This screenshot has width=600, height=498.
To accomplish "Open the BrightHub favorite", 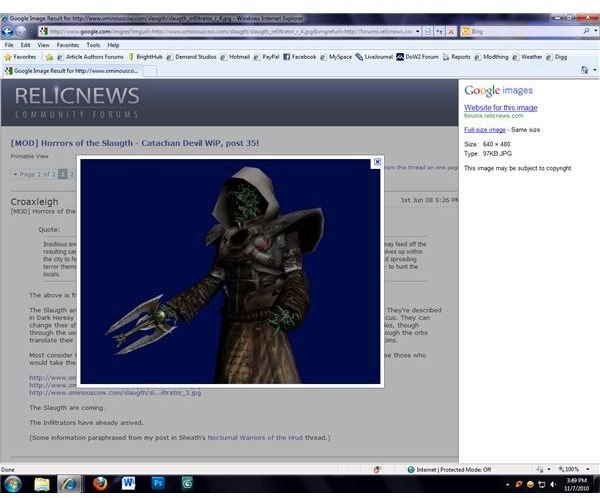I will click(x=145, y=57).
